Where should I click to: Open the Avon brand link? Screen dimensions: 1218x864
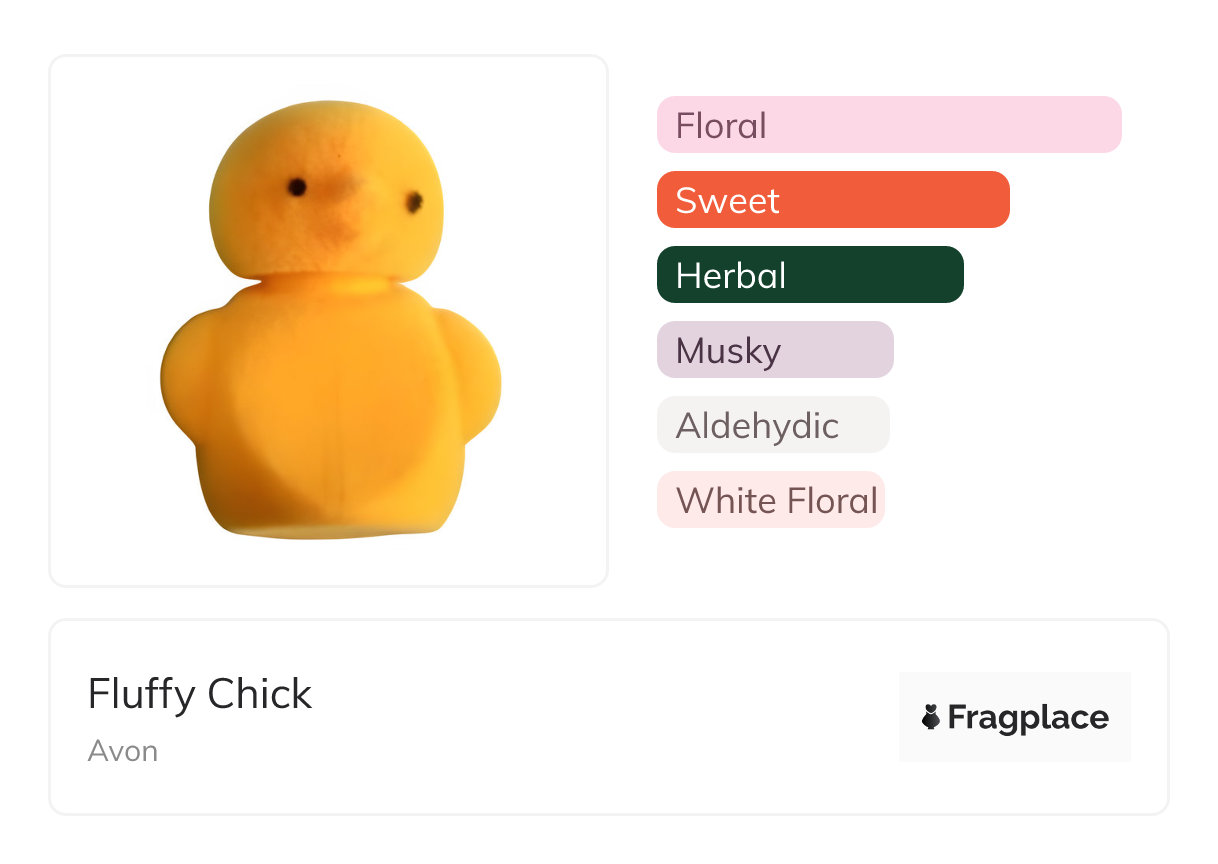click(x=123, y=751)
